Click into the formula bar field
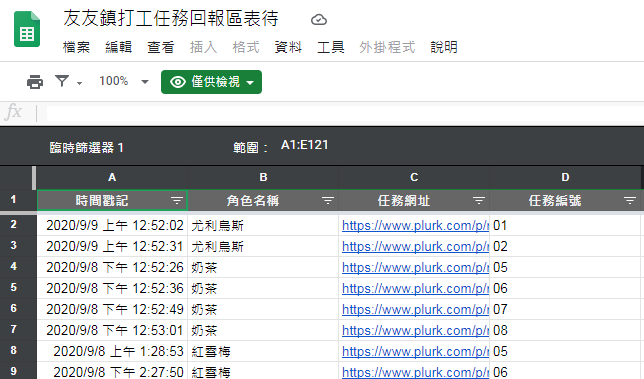The image size is (644, 379). coord(345,113)
